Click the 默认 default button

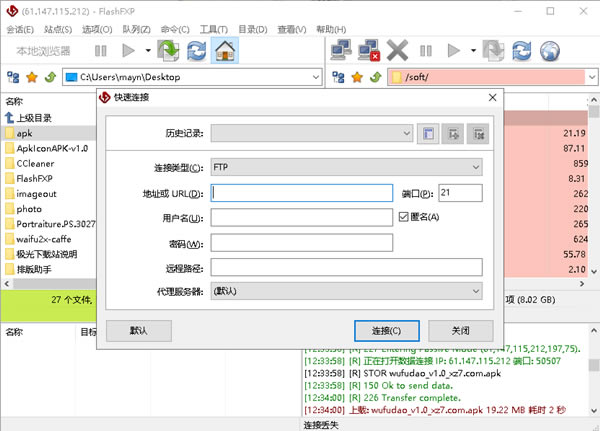tap(138, 330)
